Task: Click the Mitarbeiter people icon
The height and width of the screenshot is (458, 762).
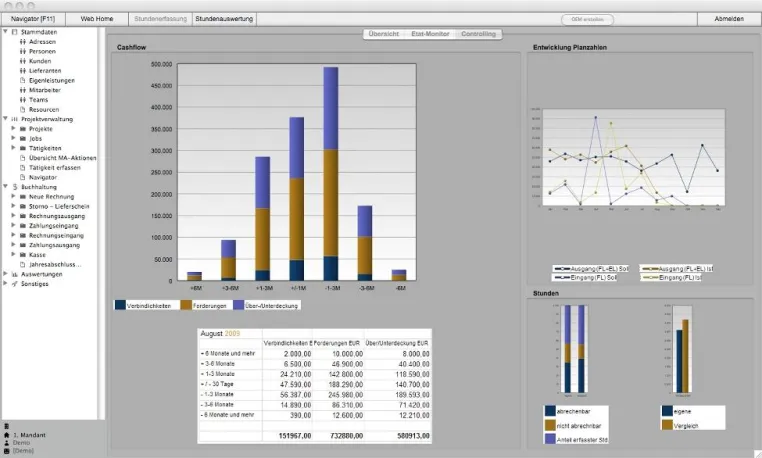Action: 22,90
